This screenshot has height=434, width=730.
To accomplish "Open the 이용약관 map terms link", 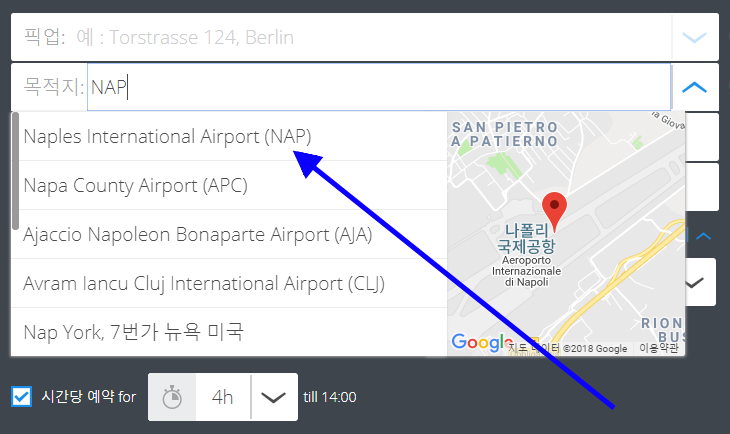I will click(659, 348).
